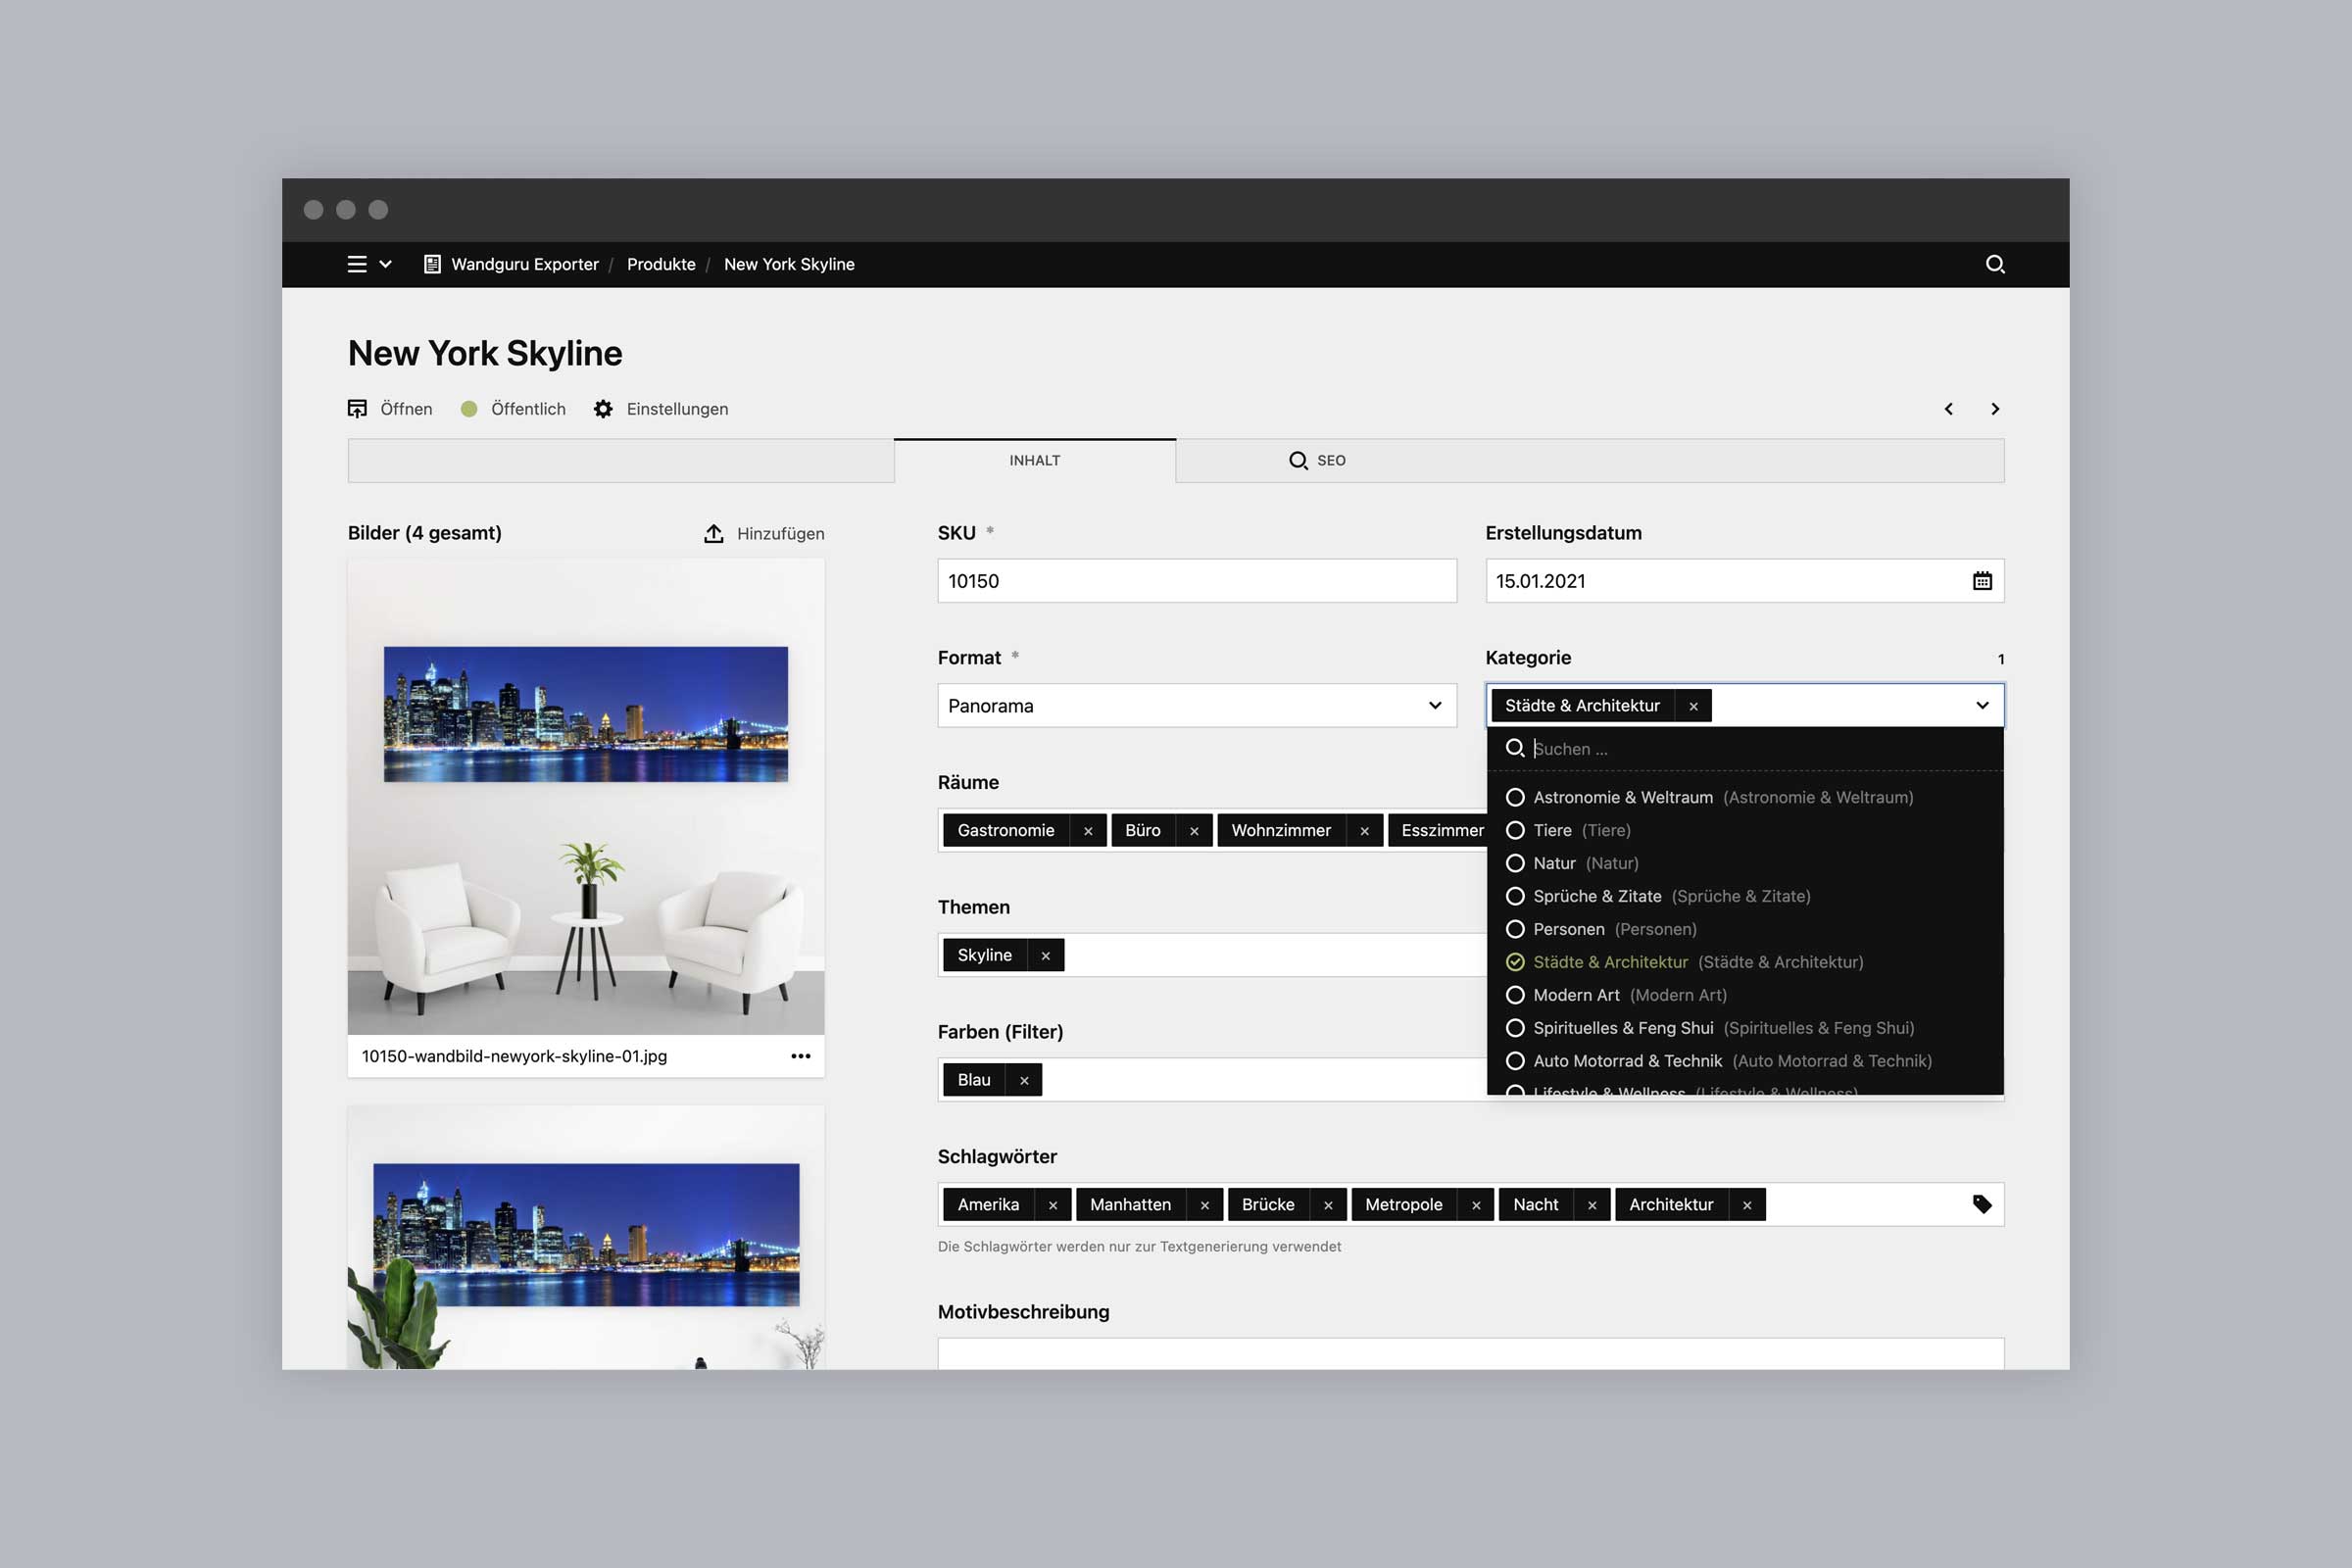The width and height of the screenshot is (2352, 1568).
Task: Expand the Format Panorama dropdown
Action: pyautogui.click(x=1435, y=706)
